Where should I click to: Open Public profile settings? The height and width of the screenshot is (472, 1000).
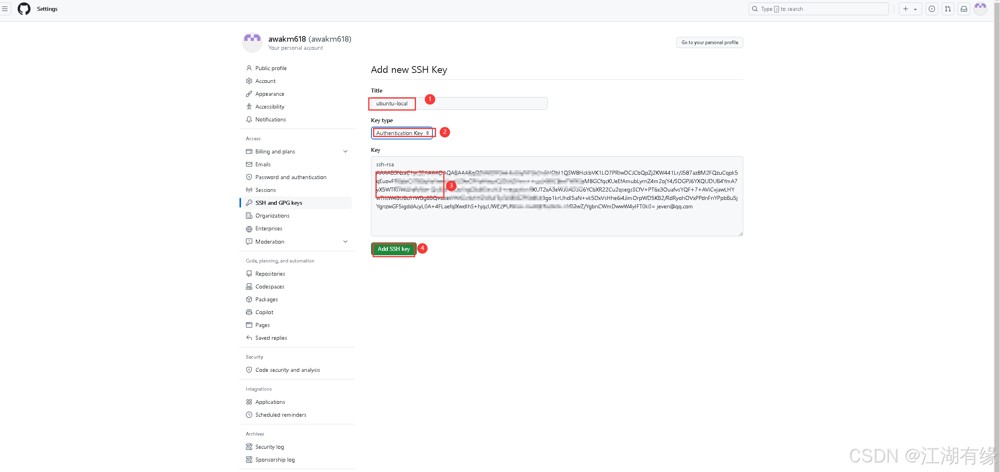(x=271, y=68)
